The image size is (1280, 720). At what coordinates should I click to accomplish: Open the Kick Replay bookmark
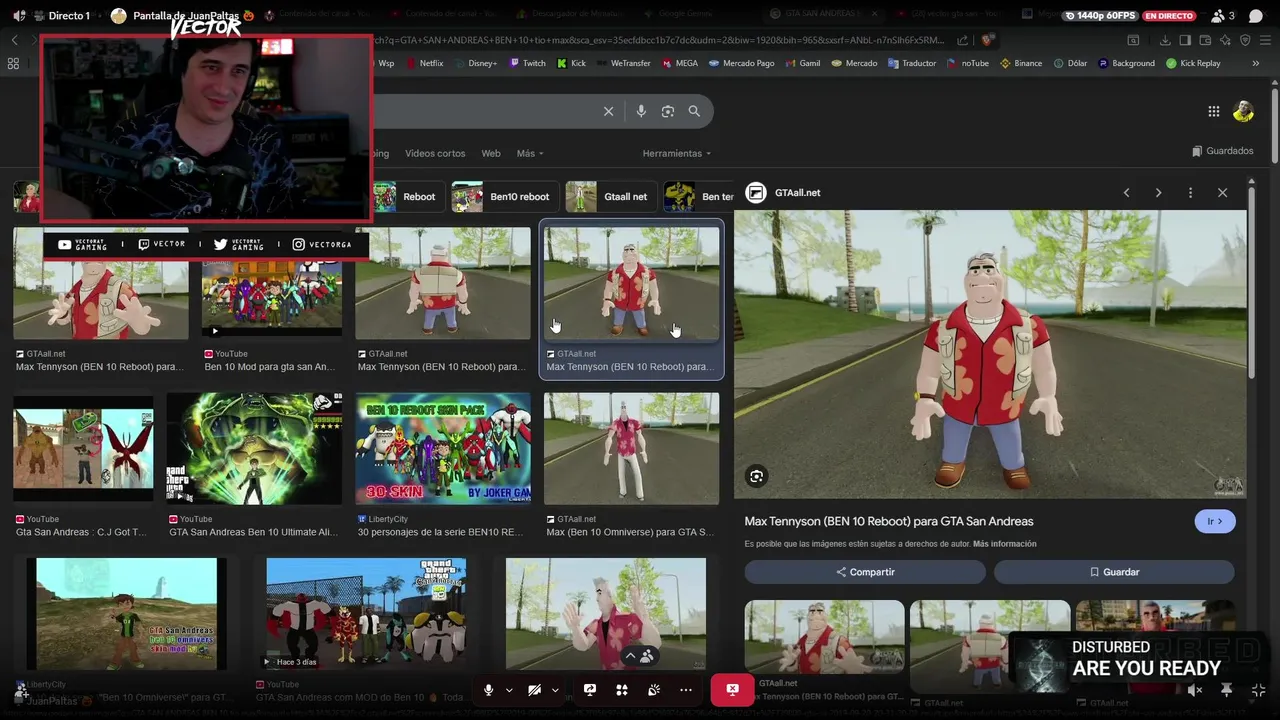1193,63
